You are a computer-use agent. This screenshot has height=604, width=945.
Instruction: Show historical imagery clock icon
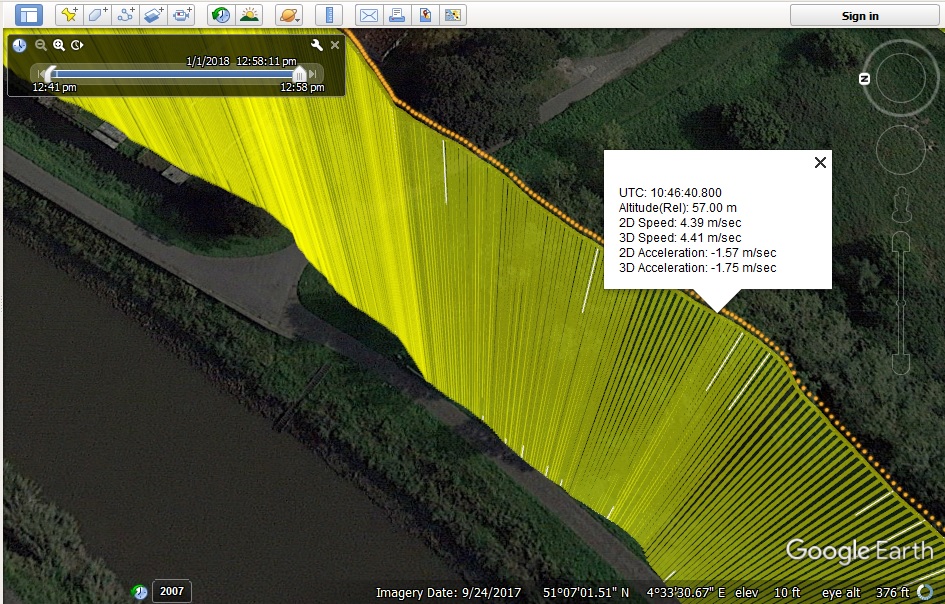(221, 15)
